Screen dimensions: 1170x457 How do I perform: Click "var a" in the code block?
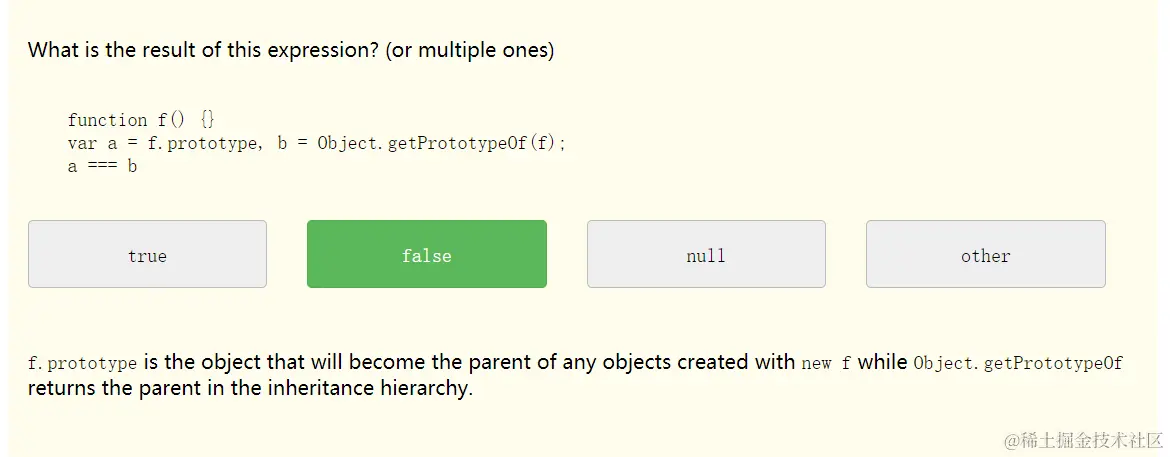tap(92, 143)
